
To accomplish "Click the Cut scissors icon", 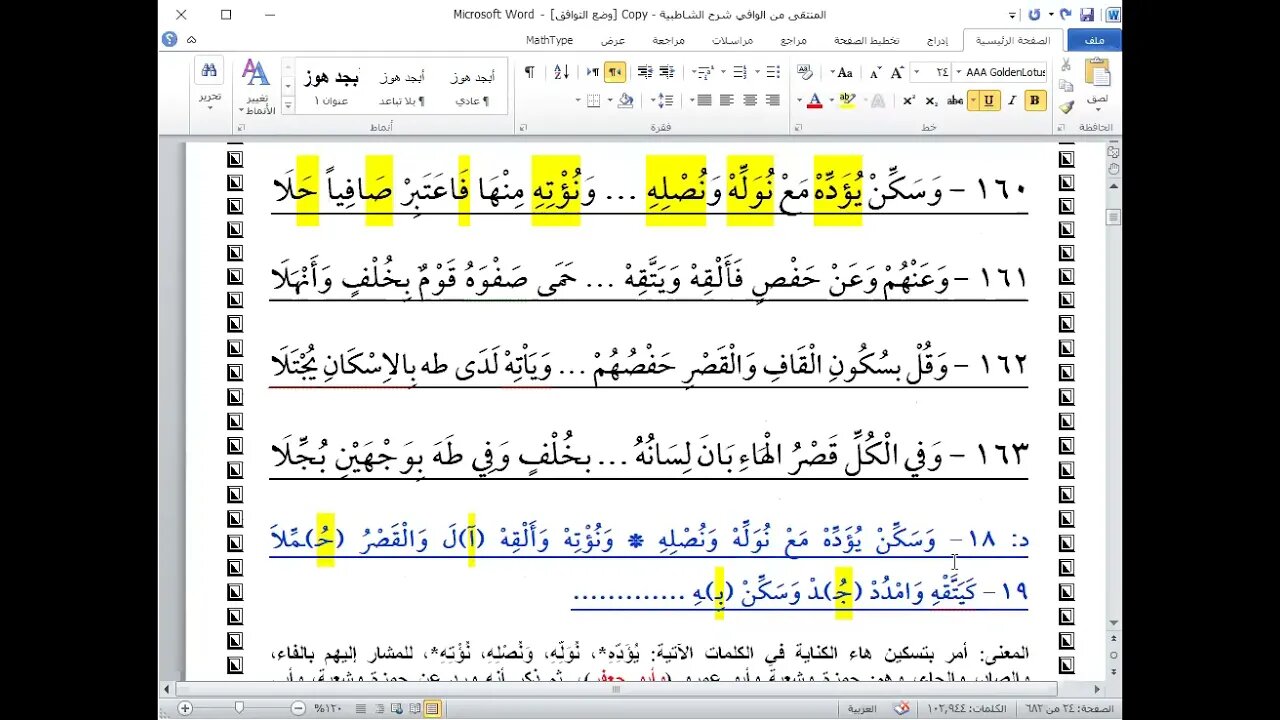I will coord(1066,64).
